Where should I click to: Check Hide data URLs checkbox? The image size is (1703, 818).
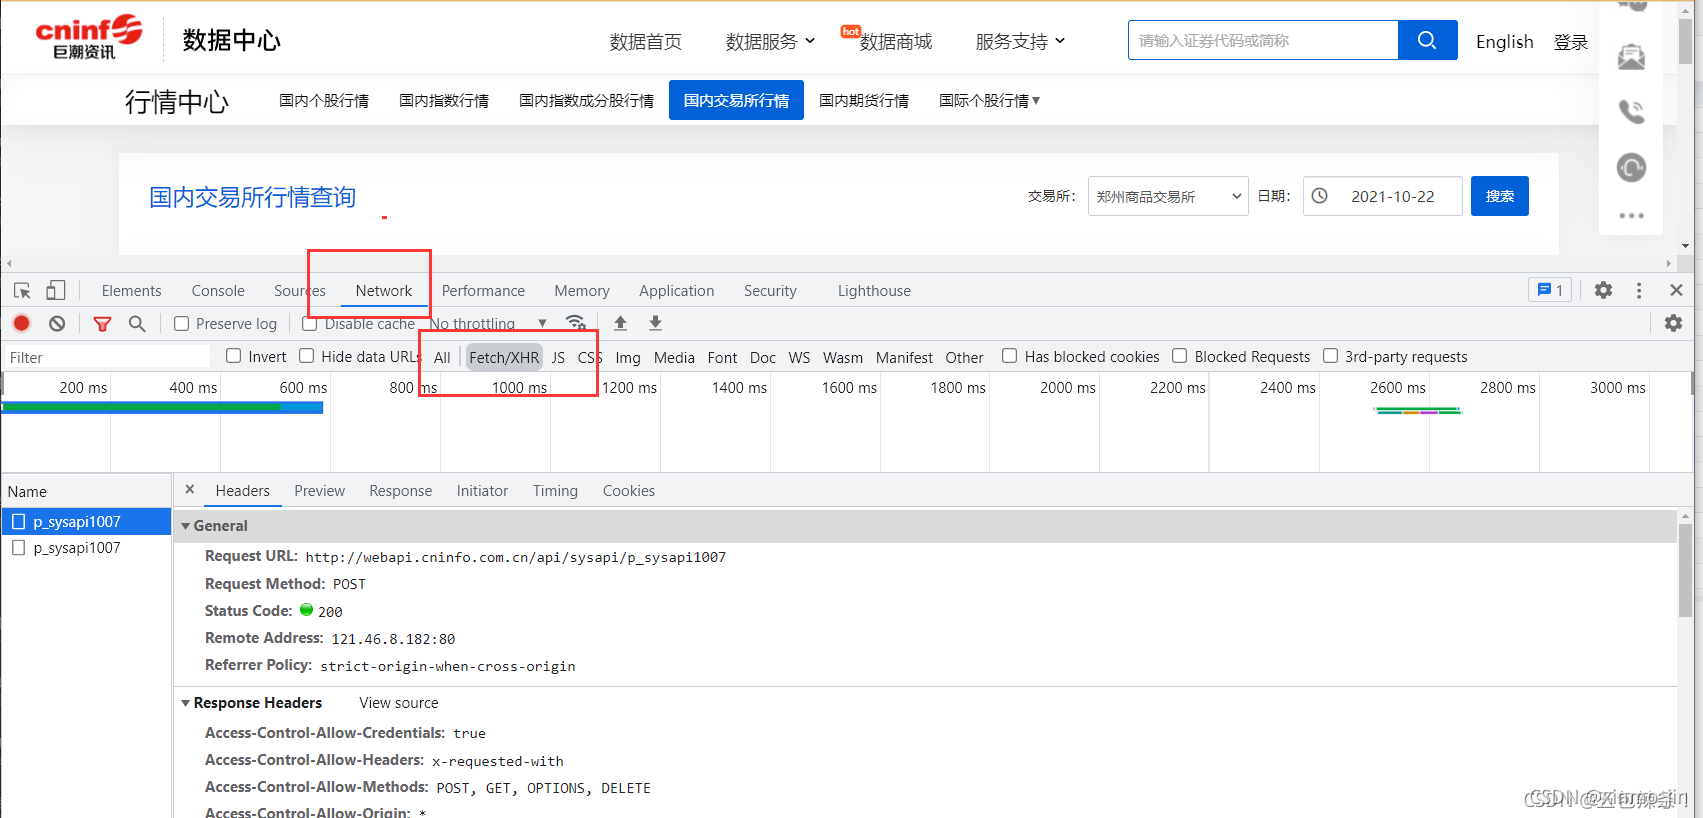coord(306,356)
